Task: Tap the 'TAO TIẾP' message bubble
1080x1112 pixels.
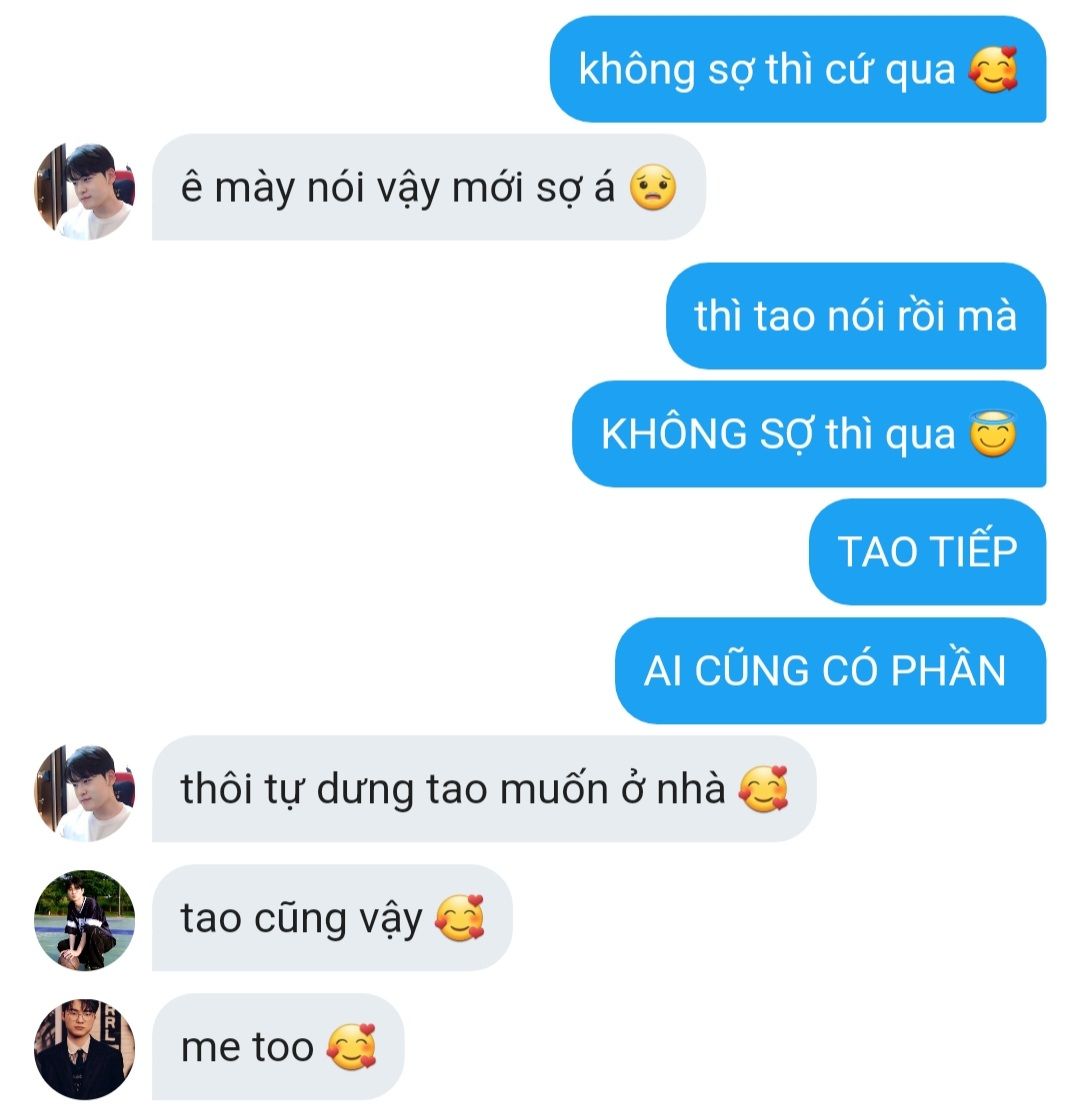Action: [x=928, y=552]
